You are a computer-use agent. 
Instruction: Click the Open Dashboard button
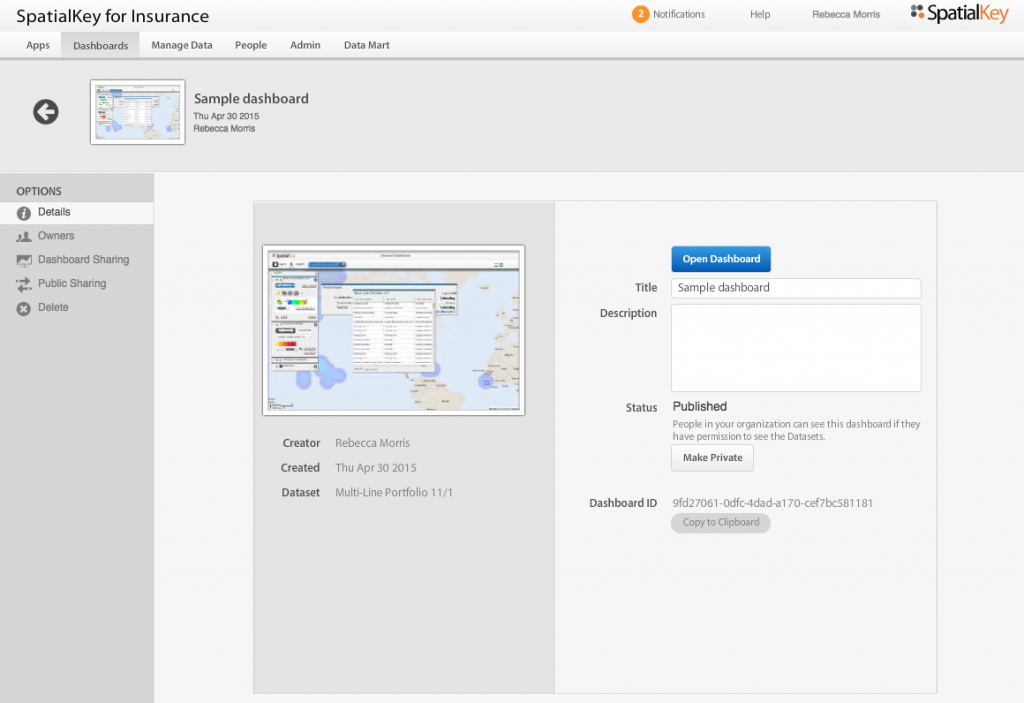721,259
